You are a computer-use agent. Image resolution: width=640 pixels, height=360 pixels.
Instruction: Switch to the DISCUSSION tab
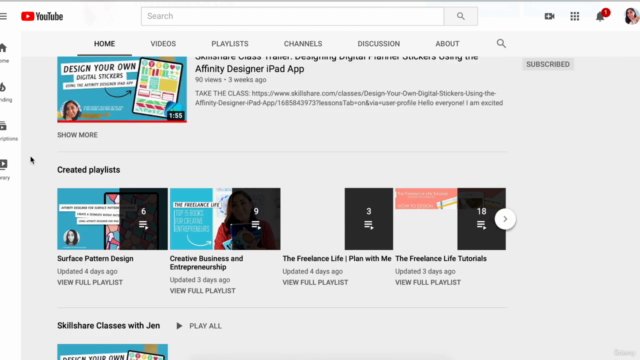coord(379,44)
